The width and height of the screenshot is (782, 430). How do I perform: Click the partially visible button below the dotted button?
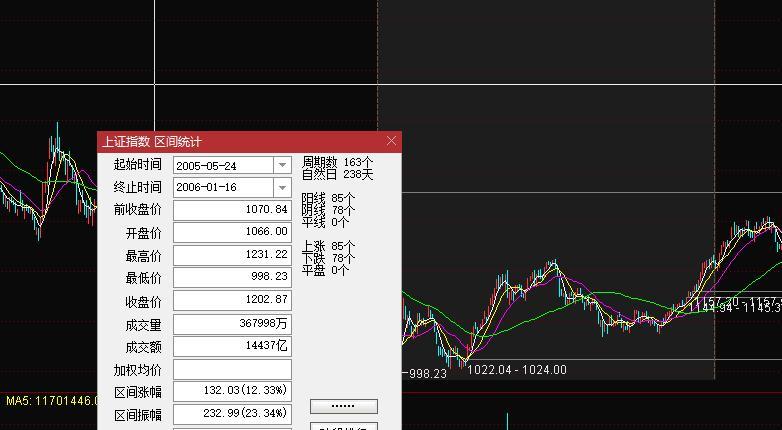click(344, 426)
